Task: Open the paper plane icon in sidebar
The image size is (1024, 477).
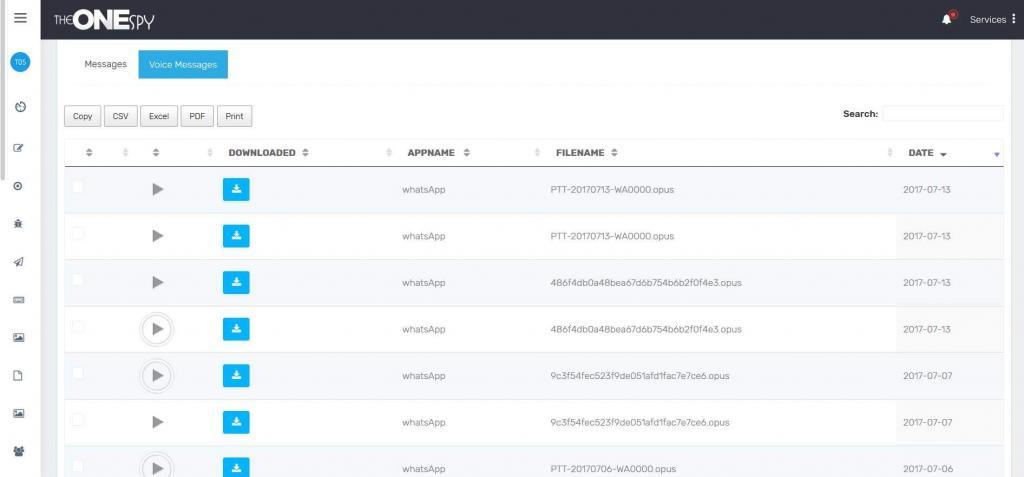Action: pos(18,262)
